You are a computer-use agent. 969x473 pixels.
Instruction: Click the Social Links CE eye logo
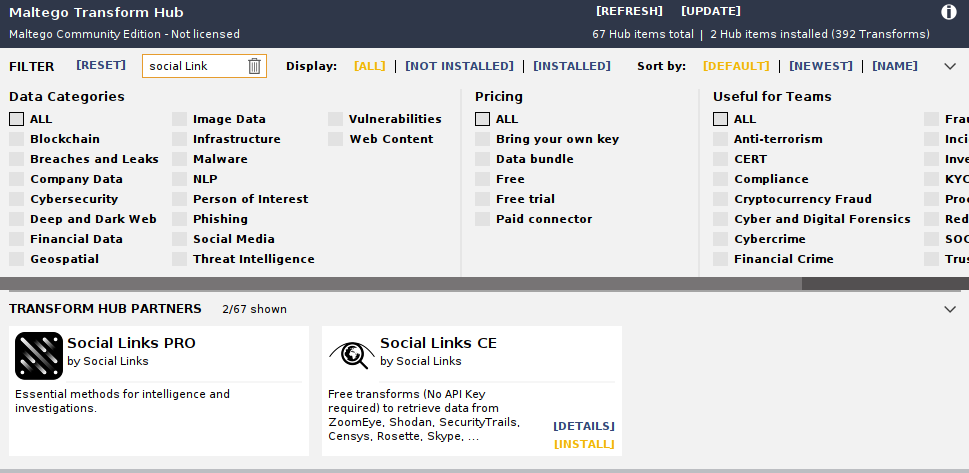(x=352, y=355)
